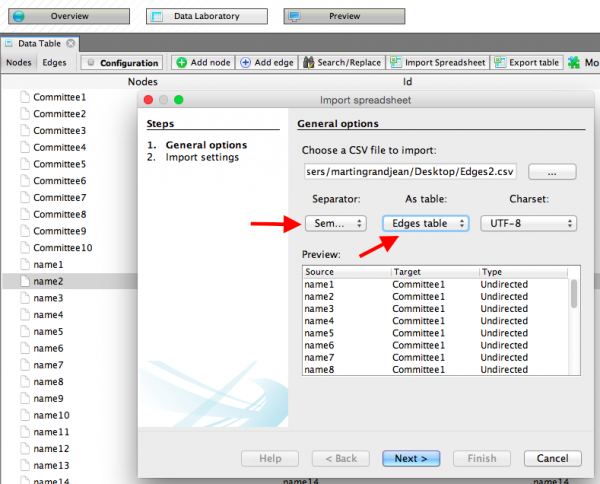This screenshot has width=600, height=484.
Task: Open the Search/Replace tool
Action: (x=341, y=62)
